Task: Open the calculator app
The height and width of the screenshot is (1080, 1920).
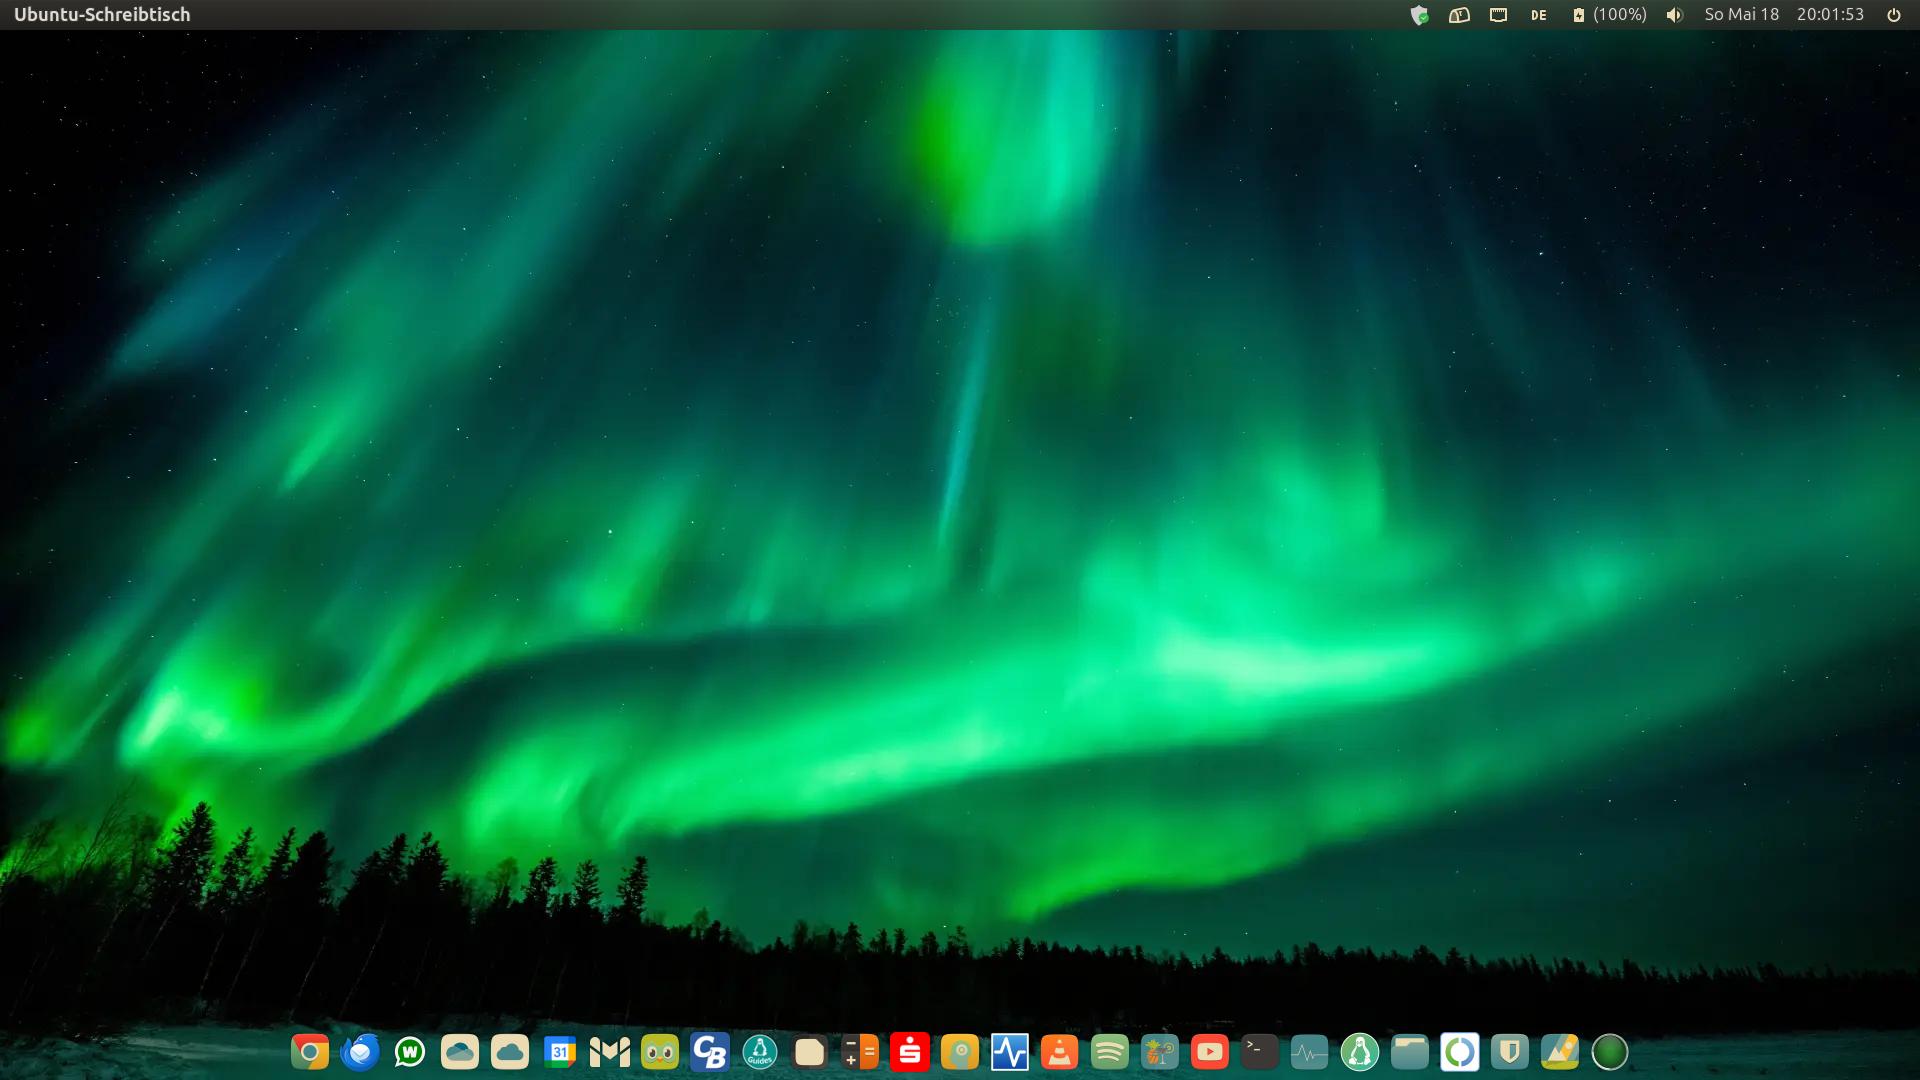Action: [x=860, y=1052]
